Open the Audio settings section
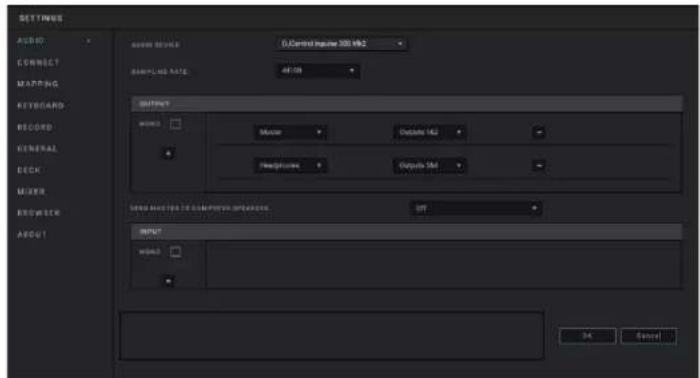This screenshot has height=378, width=700. 31,41
